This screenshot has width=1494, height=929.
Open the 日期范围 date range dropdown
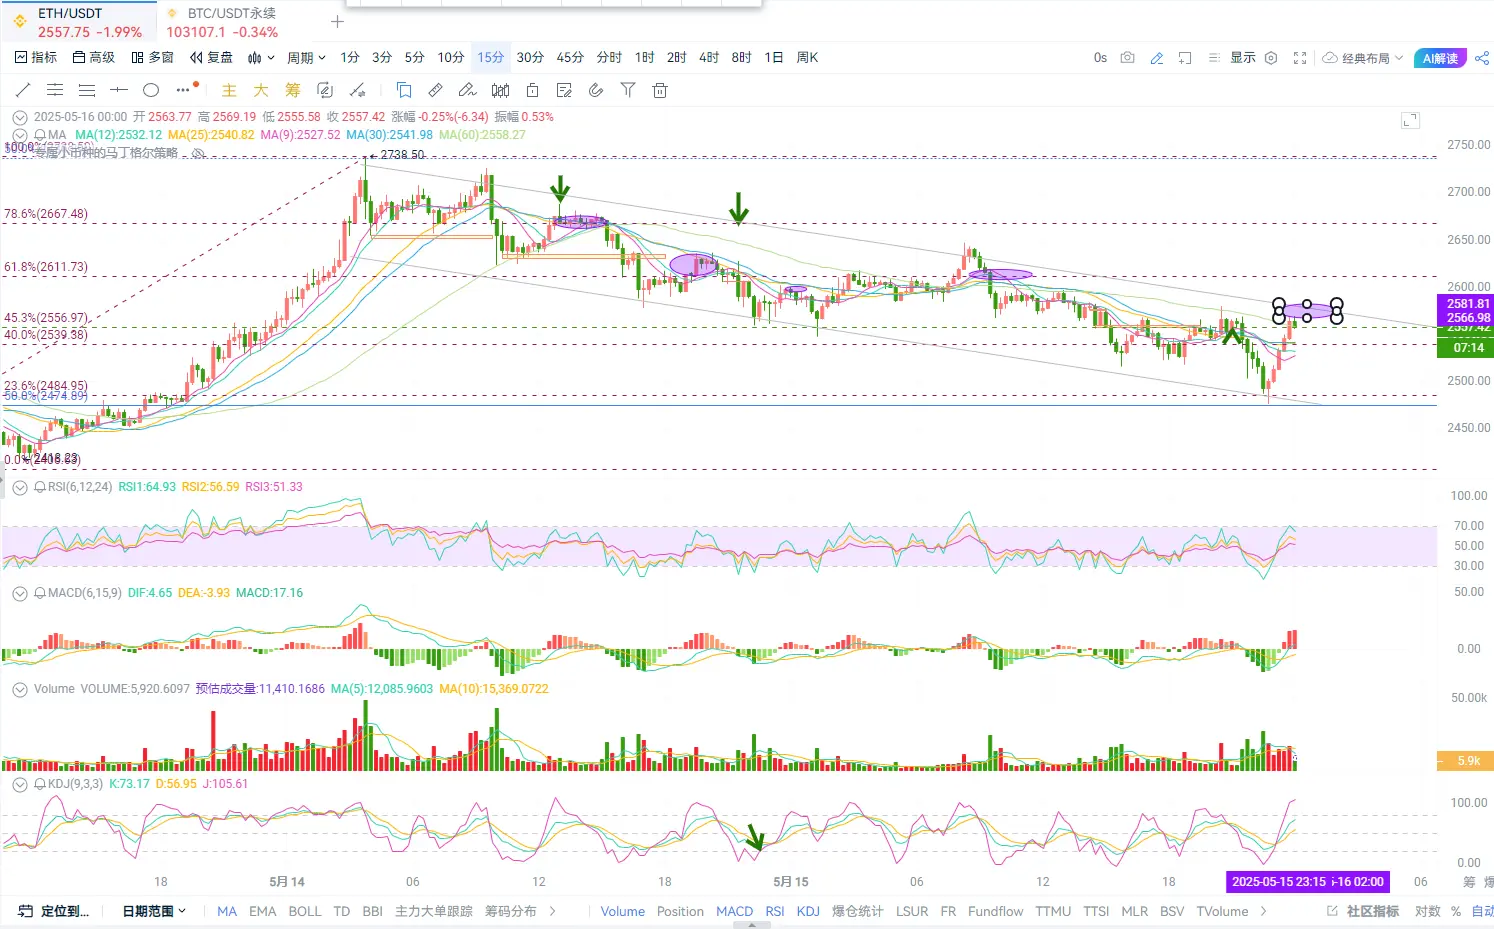click(154, 911)
